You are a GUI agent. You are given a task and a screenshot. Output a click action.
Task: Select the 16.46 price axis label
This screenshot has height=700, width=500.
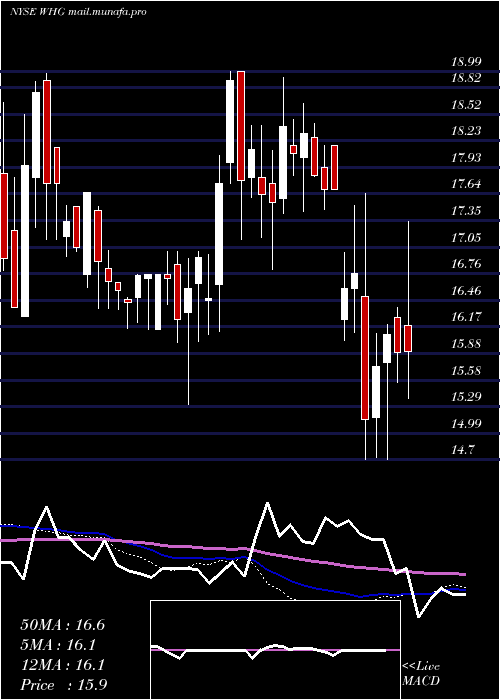click(x=466, y=291)
